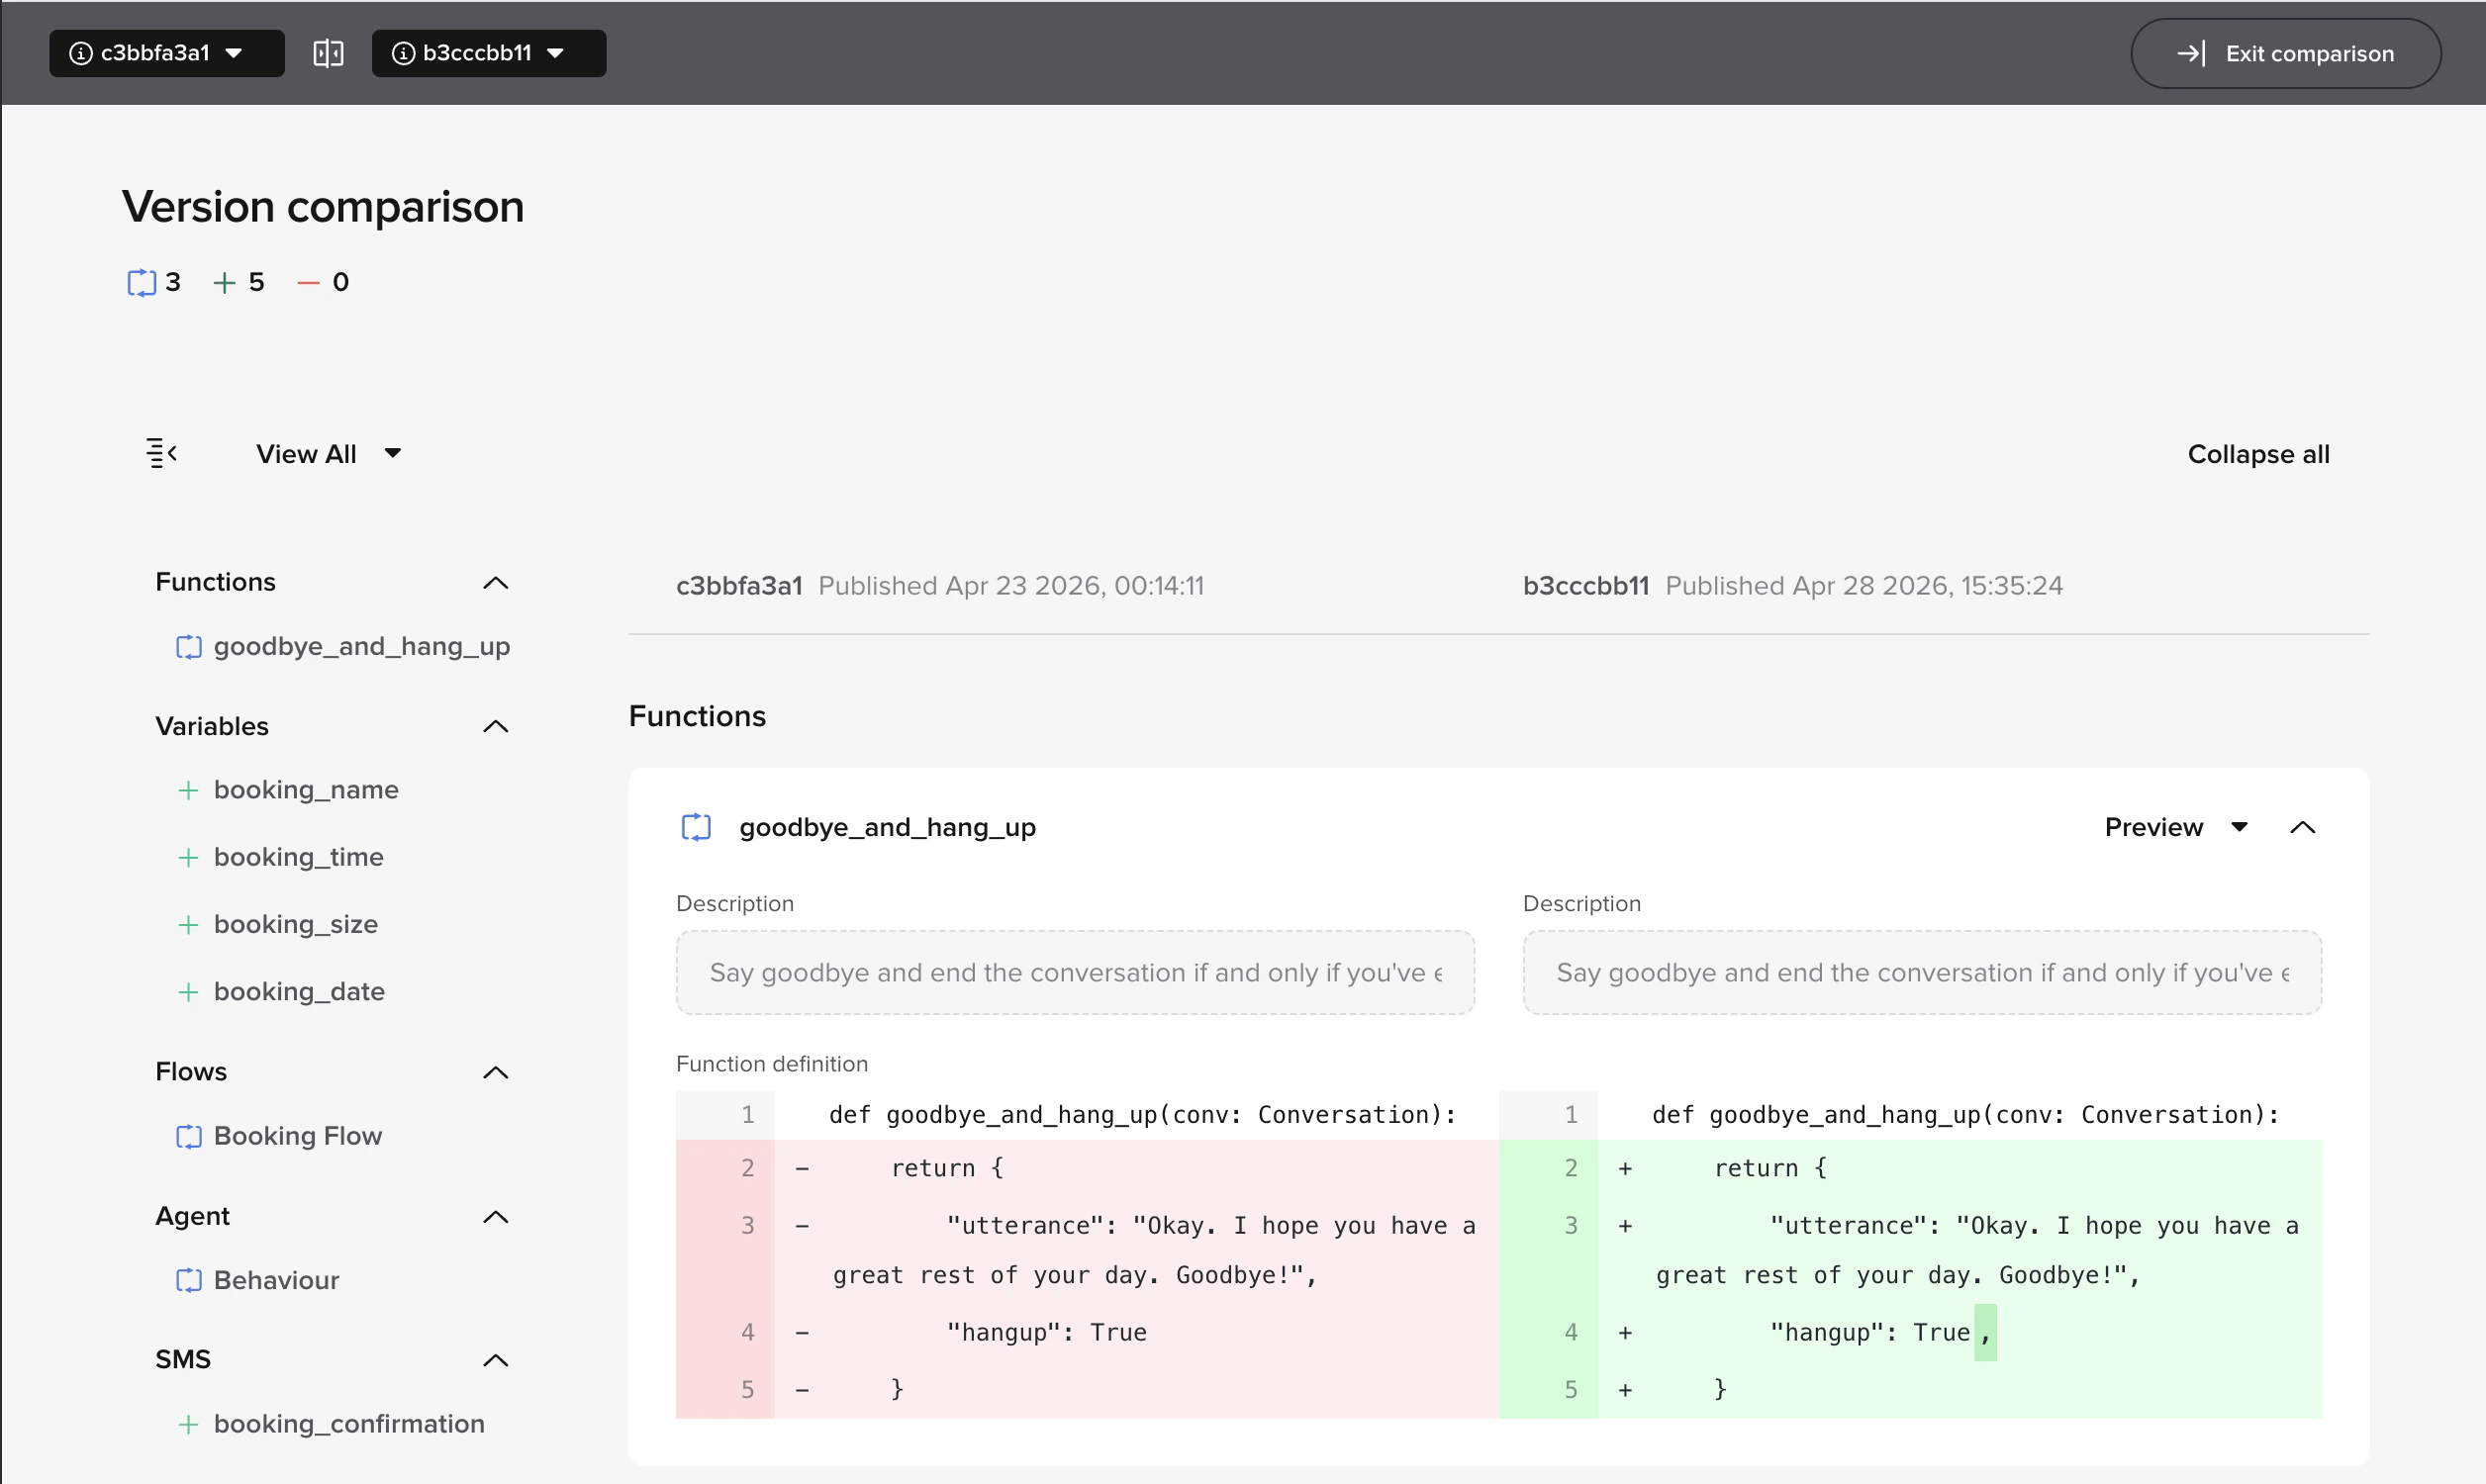Click the Functions section heading
2486x1484 pixels.
(697, 716)
